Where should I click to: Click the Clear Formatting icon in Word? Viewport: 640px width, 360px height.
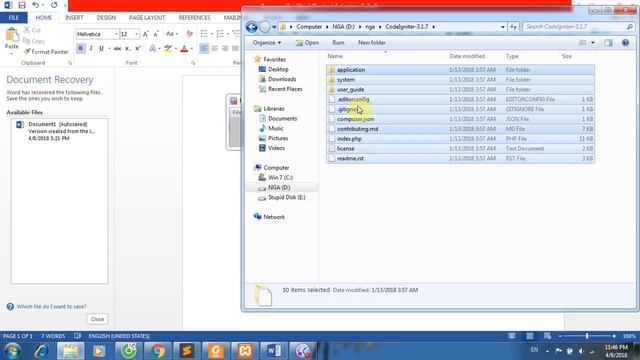(x=189, y=34)
